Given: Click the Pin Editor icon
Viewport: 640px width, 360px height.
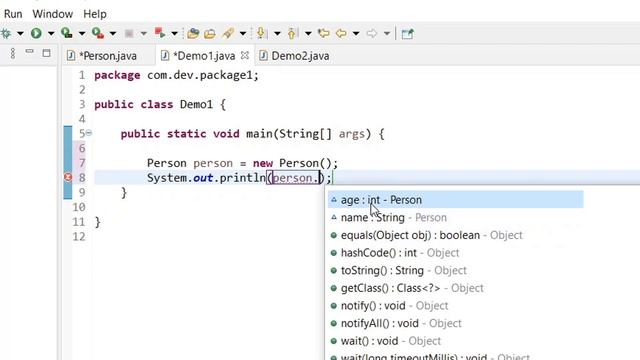Looking at the screenshot, I should click(407, 33).
